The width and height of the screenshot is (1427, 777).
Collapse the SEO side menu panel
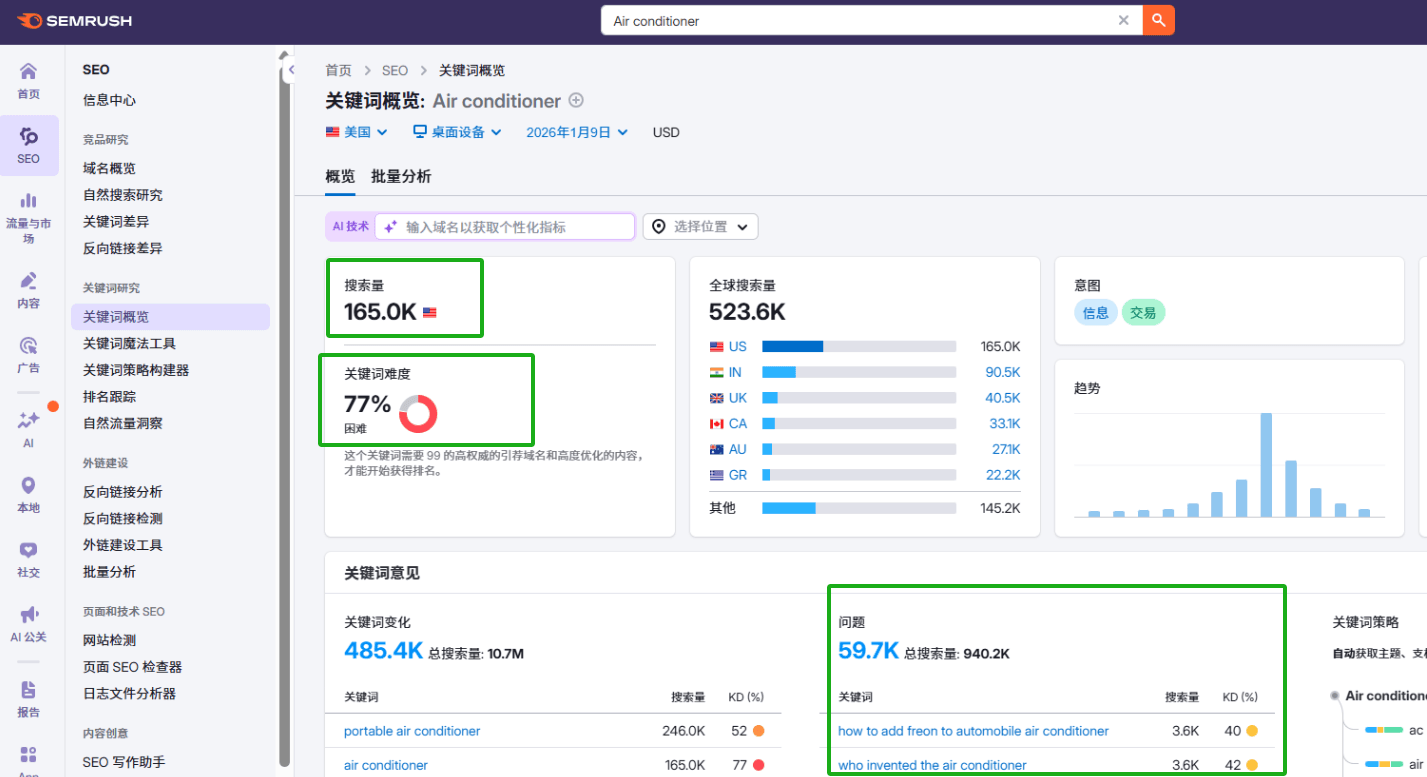pos(291,70)
